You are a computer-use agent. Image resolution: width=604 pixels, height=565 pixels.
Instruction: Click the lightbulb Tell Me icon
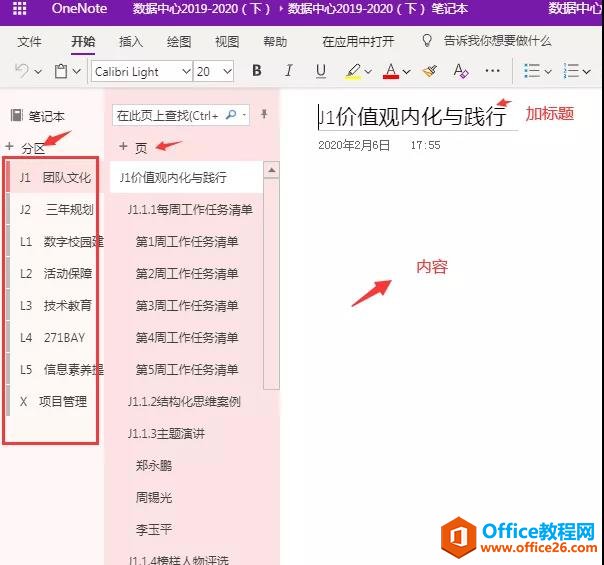[x=426, y=40]
